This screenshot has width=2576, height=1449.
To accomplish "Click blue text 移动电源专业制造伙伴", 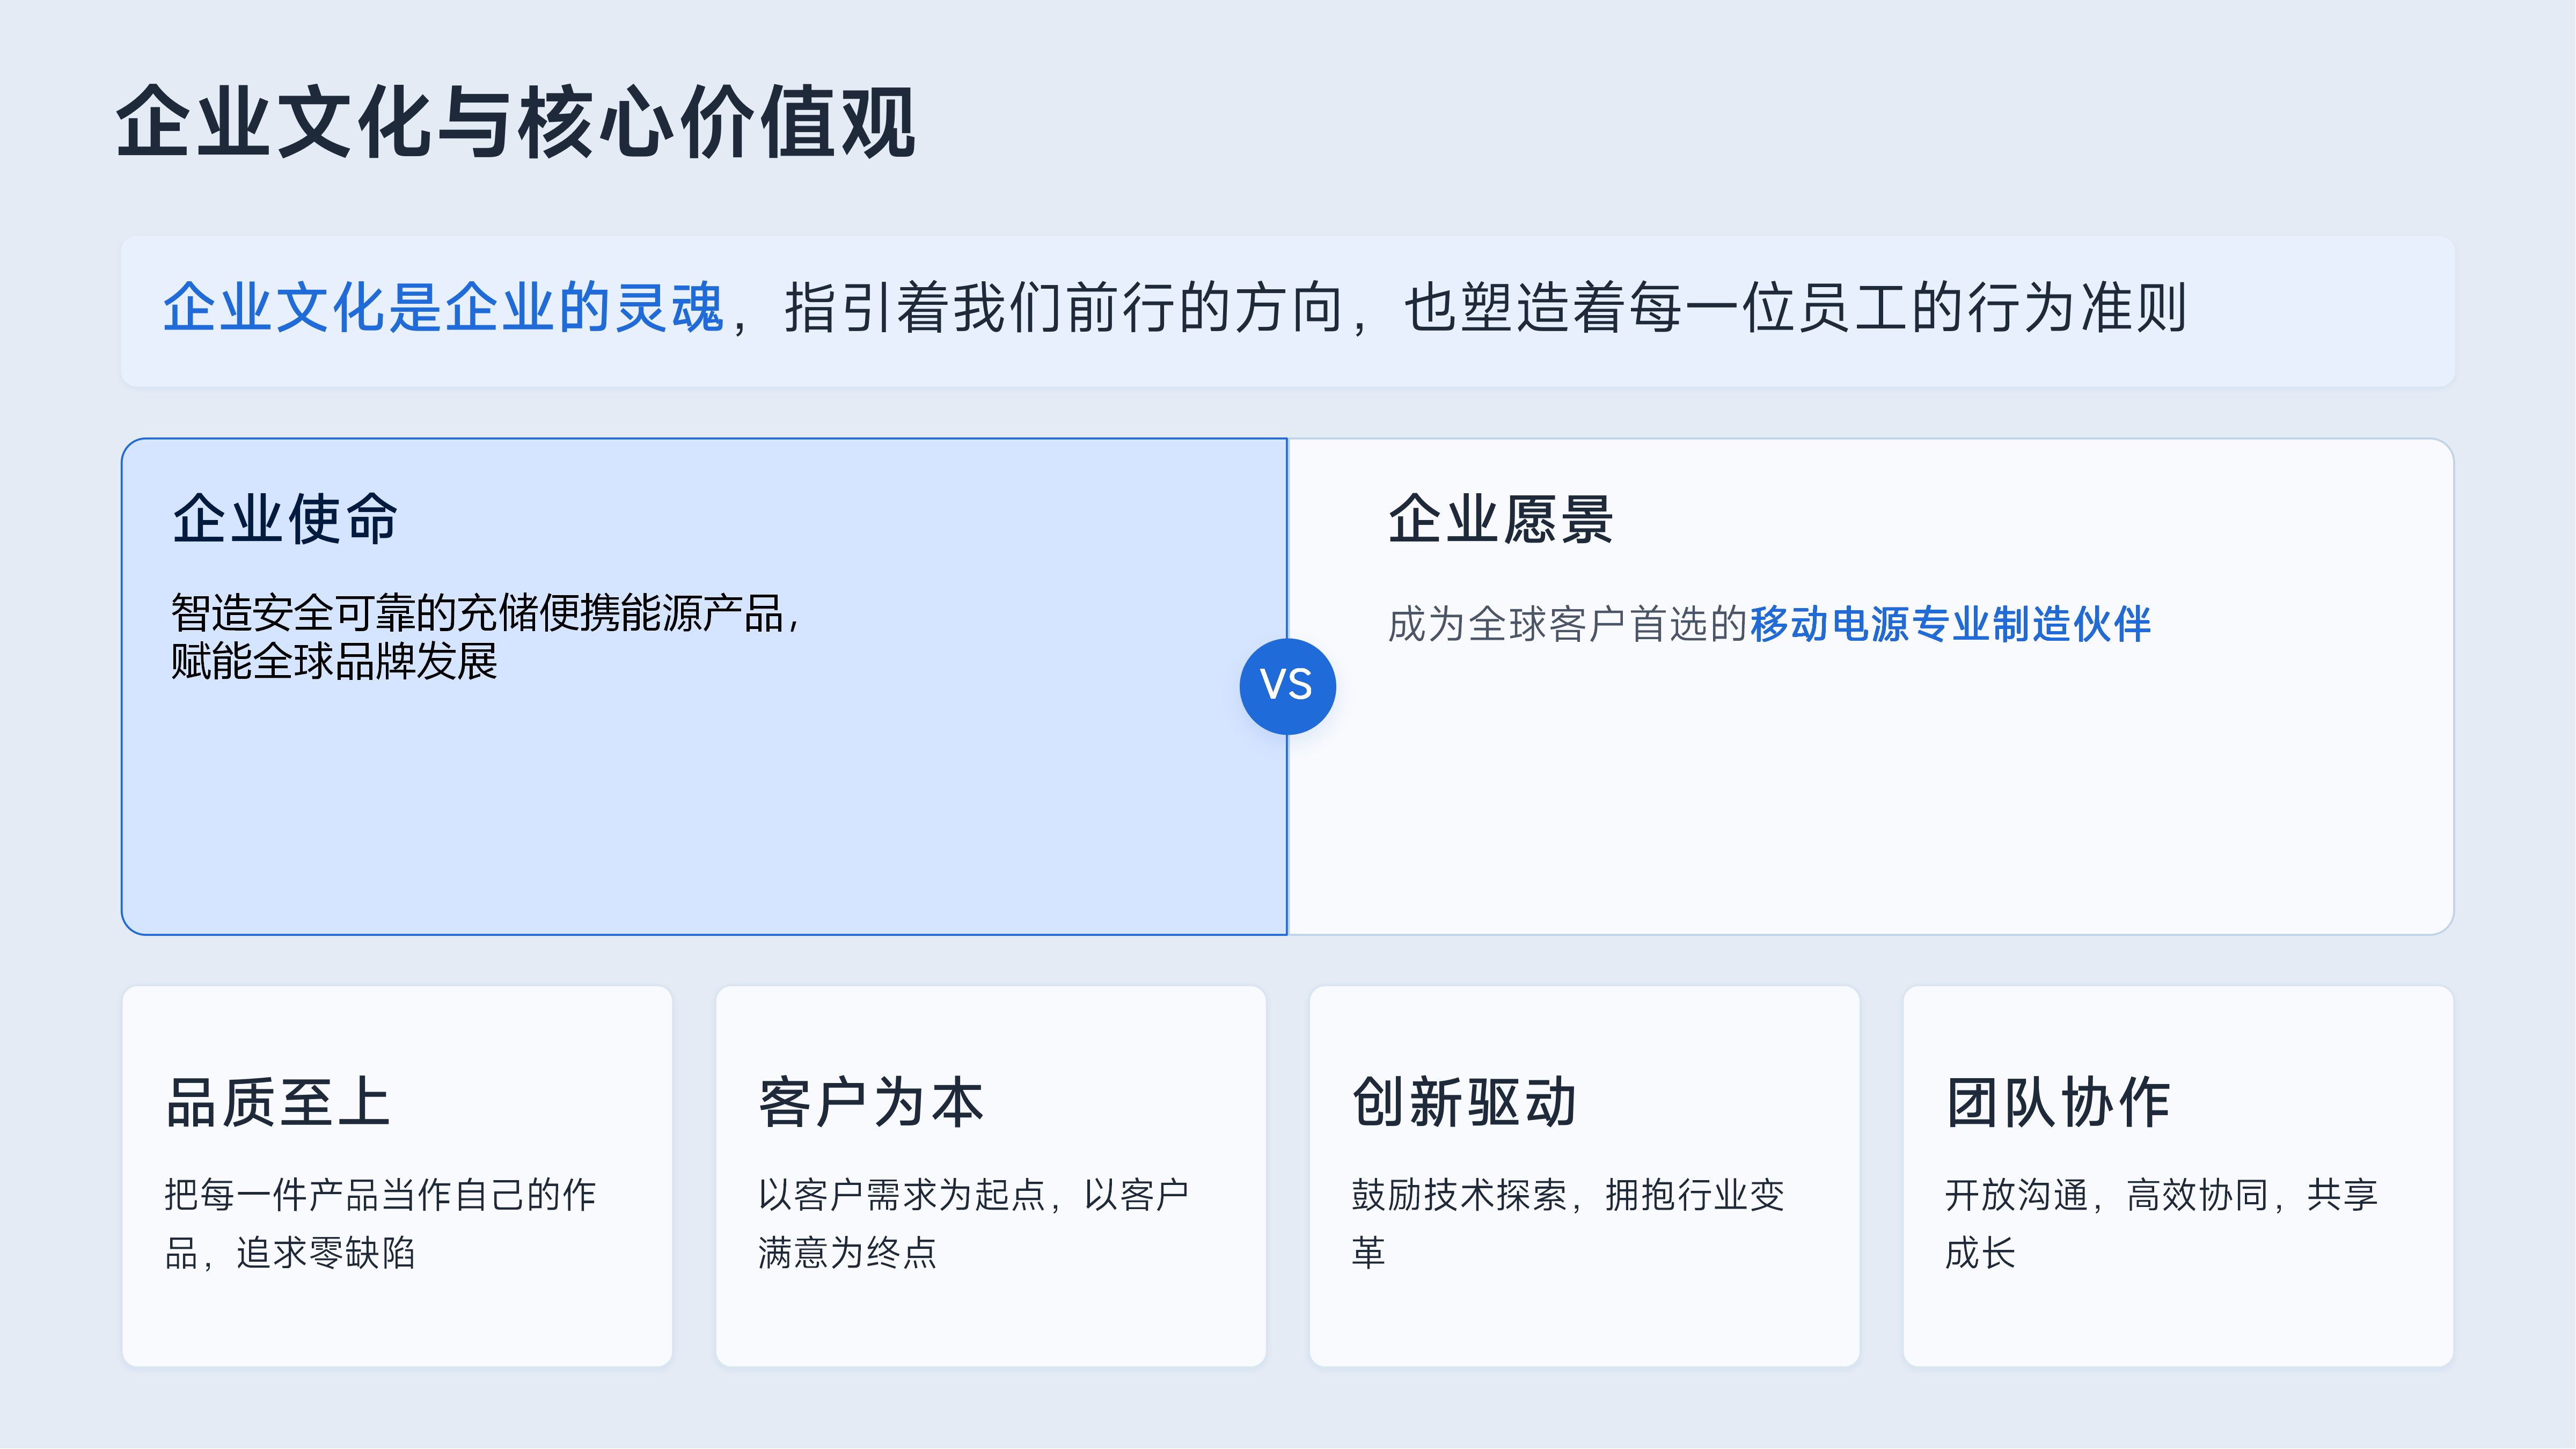I will (x=1950, y=624).
